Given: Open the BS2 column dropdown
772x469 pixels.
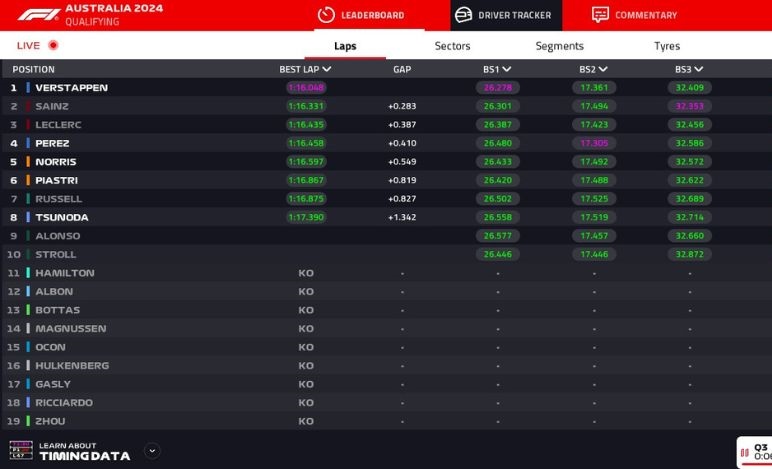Looking at the screenshot, I should coord(604,70).
